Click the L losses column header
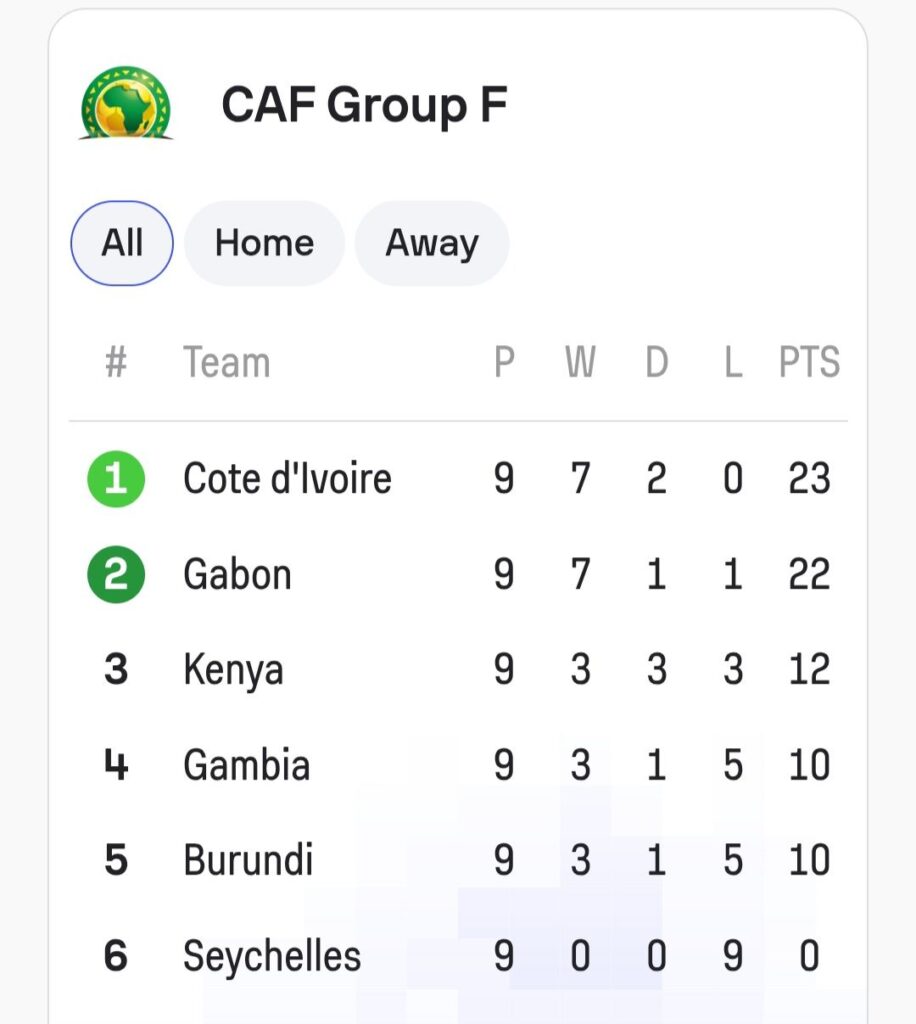The image size is (916, 1024). point(733,363)
